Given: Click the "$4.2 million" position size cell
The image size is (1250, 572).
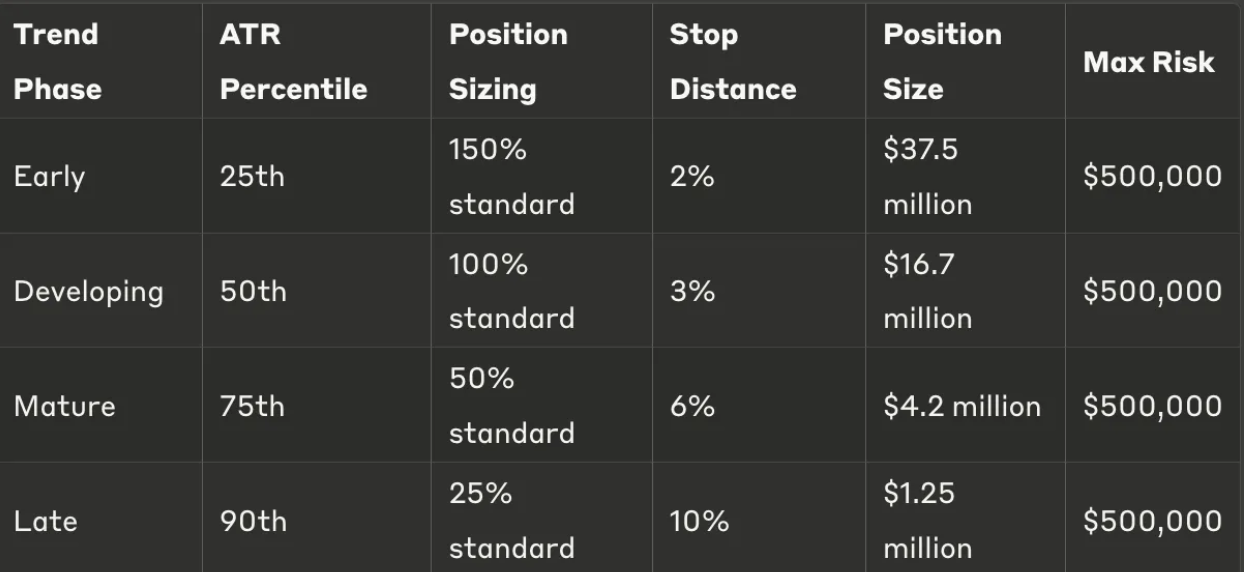Looking at the screenshot, I should 961,406.
